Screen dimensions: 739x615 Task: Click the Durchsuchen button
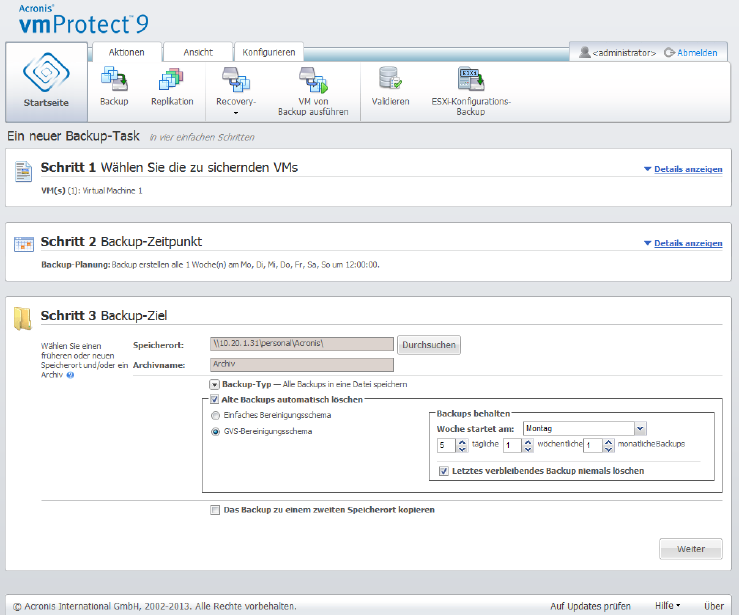pos(429,345)
